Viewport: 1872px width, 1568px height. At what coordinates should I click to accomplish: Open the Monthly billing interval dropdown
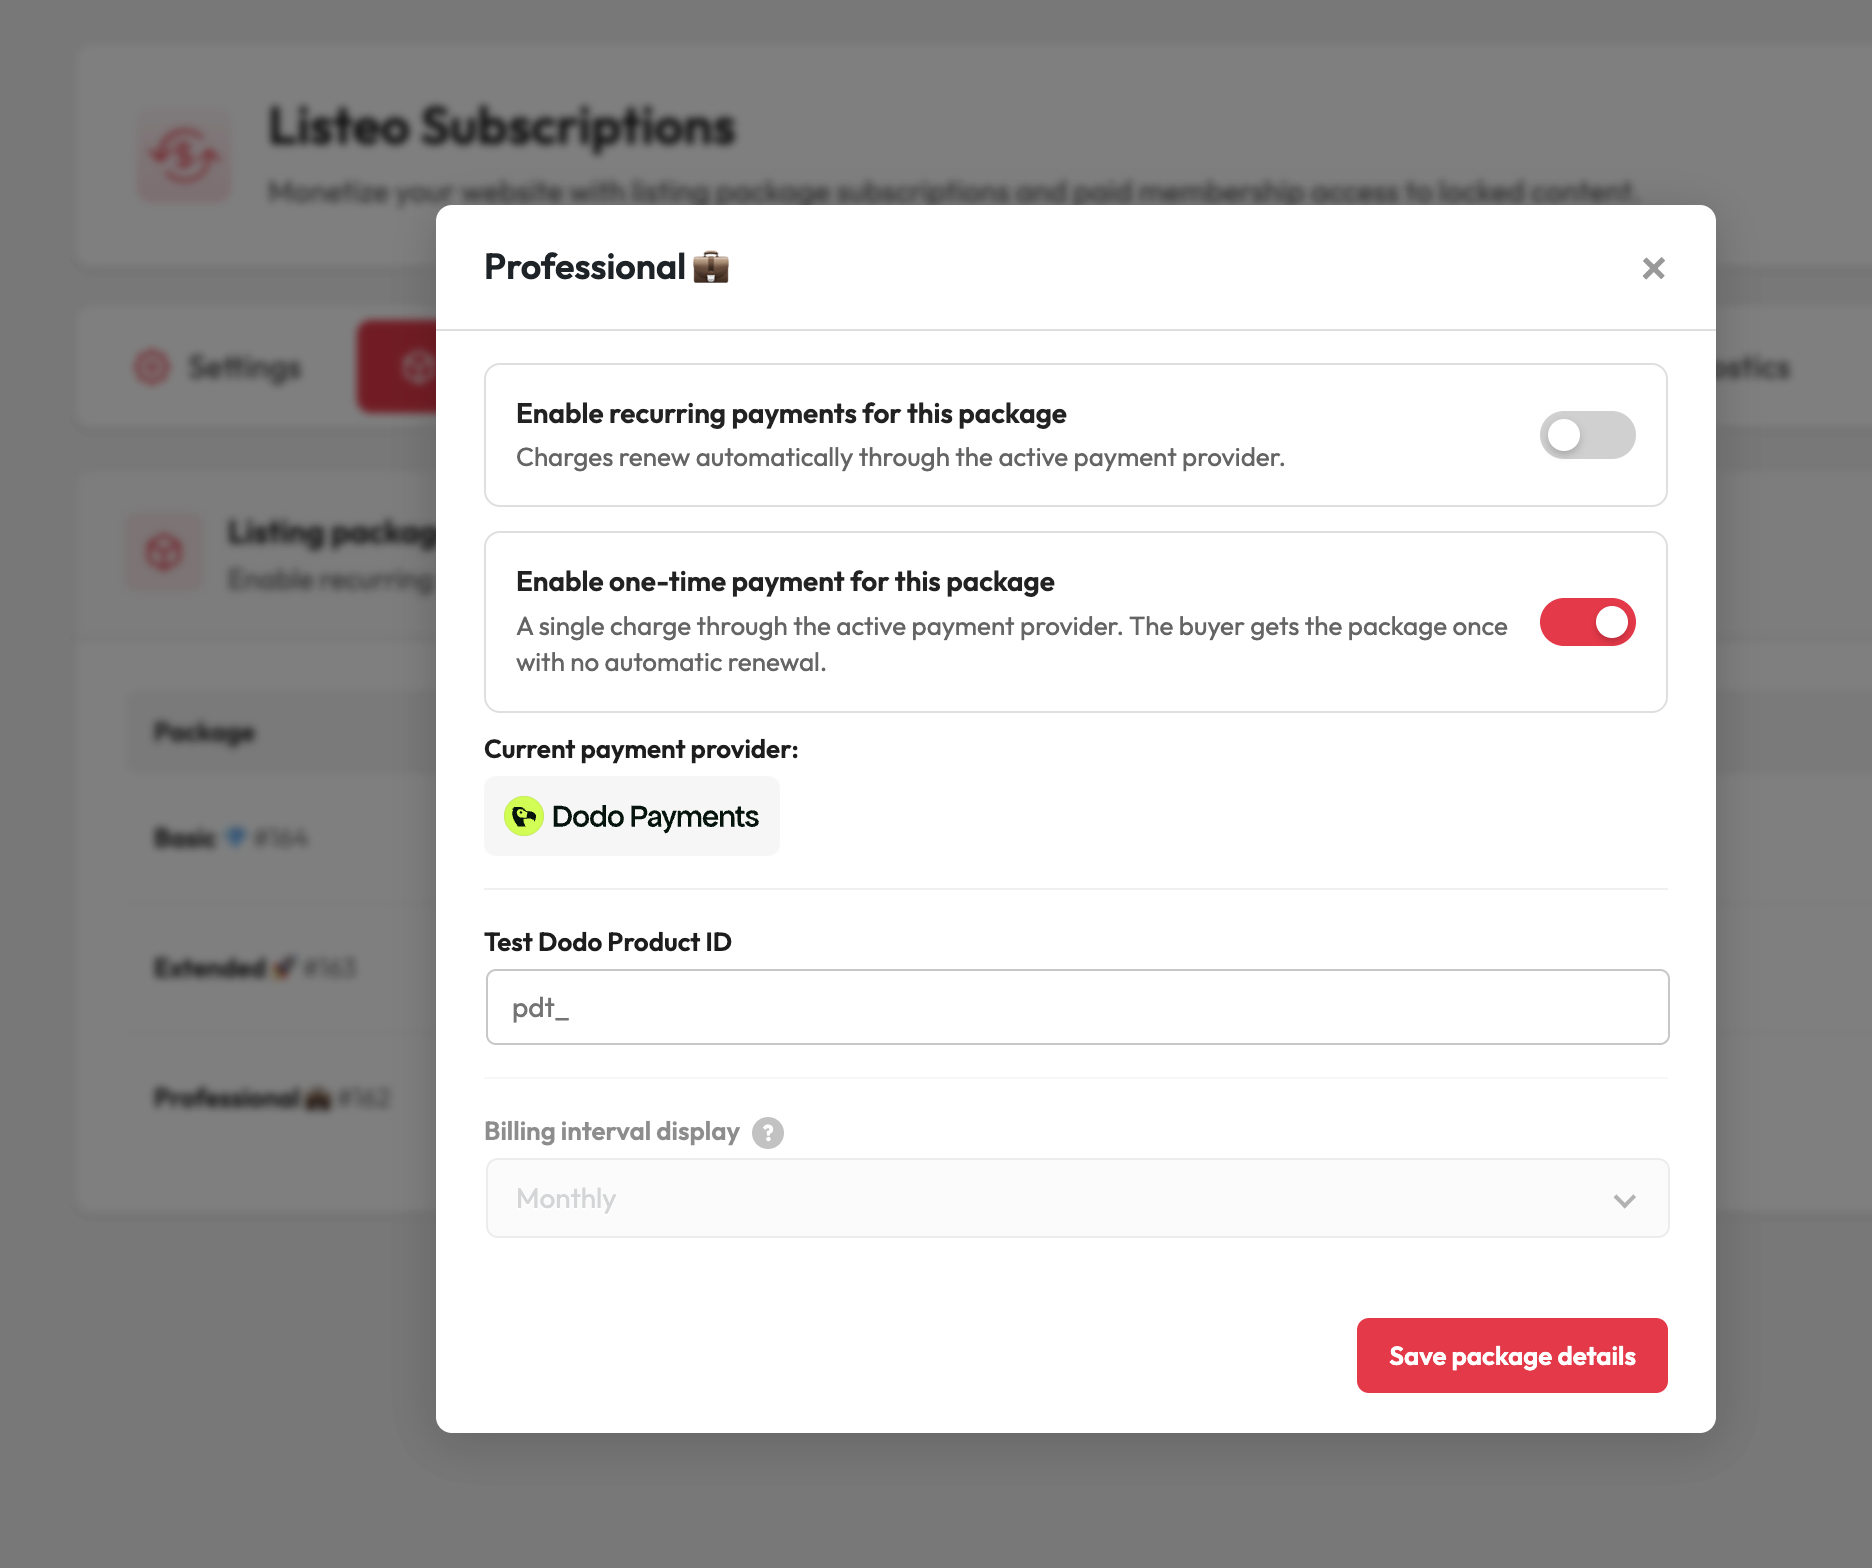point(1077,1198)
